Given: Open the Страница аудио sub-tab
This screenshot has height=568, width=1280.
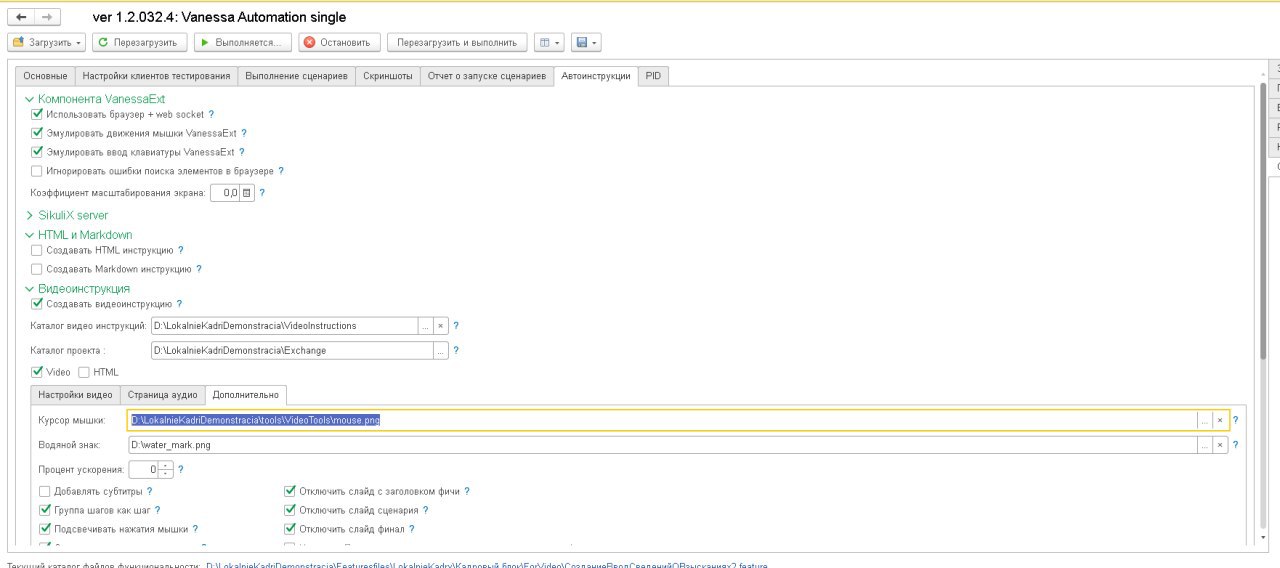Looking at the screenshot, I should (162, 395).
